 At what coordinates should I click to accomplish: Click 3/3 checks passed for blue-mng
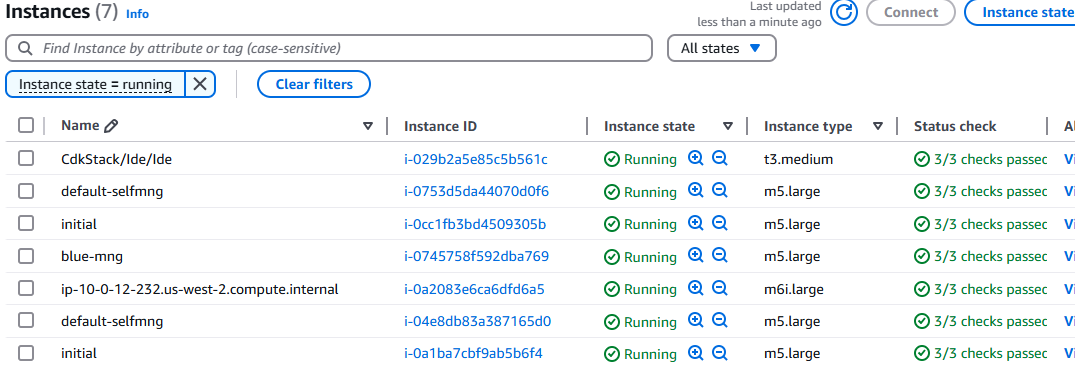(981, 257)
